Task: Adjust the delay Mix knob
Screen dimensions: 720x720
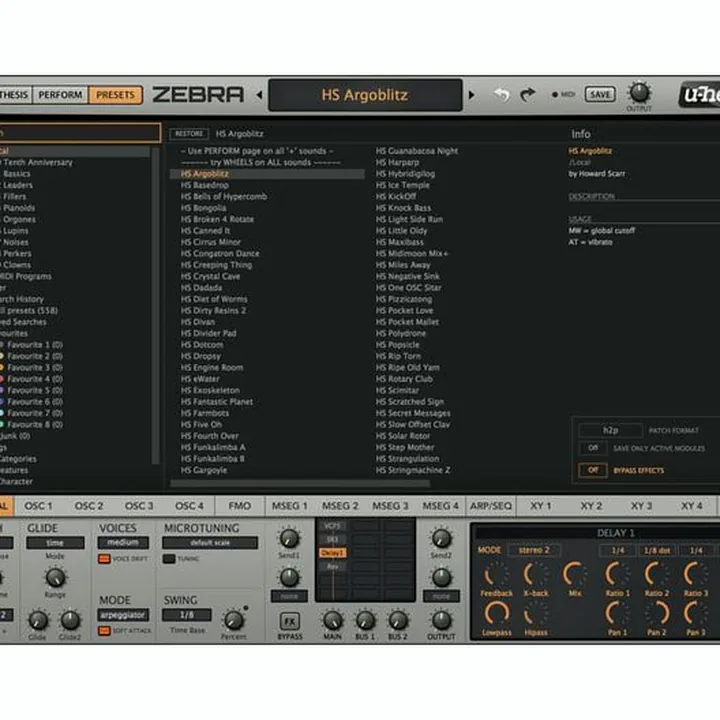Action: 575,574
